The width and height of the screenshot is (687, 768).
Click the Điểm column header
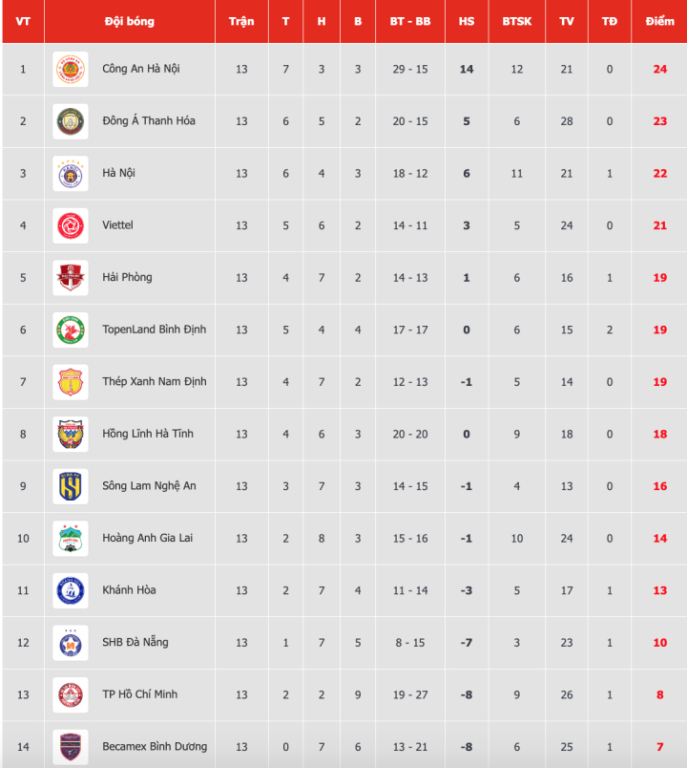tap(660, 21)
